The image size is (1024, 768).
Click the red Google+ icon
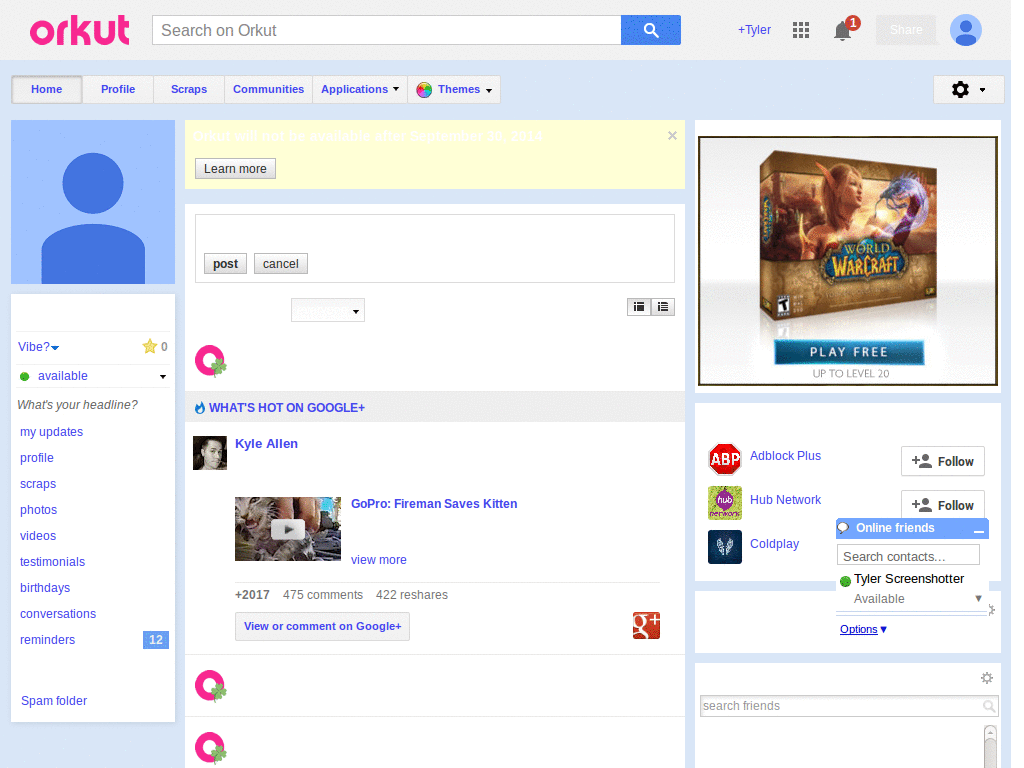pyautogui.click(x=646, y=626)
